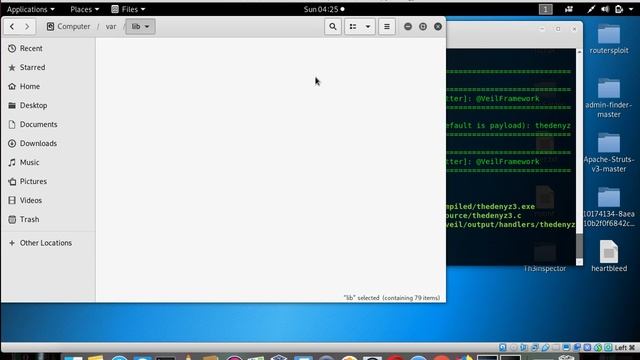The height and width of the screenshot is (360, 640).
Task: Click the plus icon beside Other Locations
Action: point(12,243)
